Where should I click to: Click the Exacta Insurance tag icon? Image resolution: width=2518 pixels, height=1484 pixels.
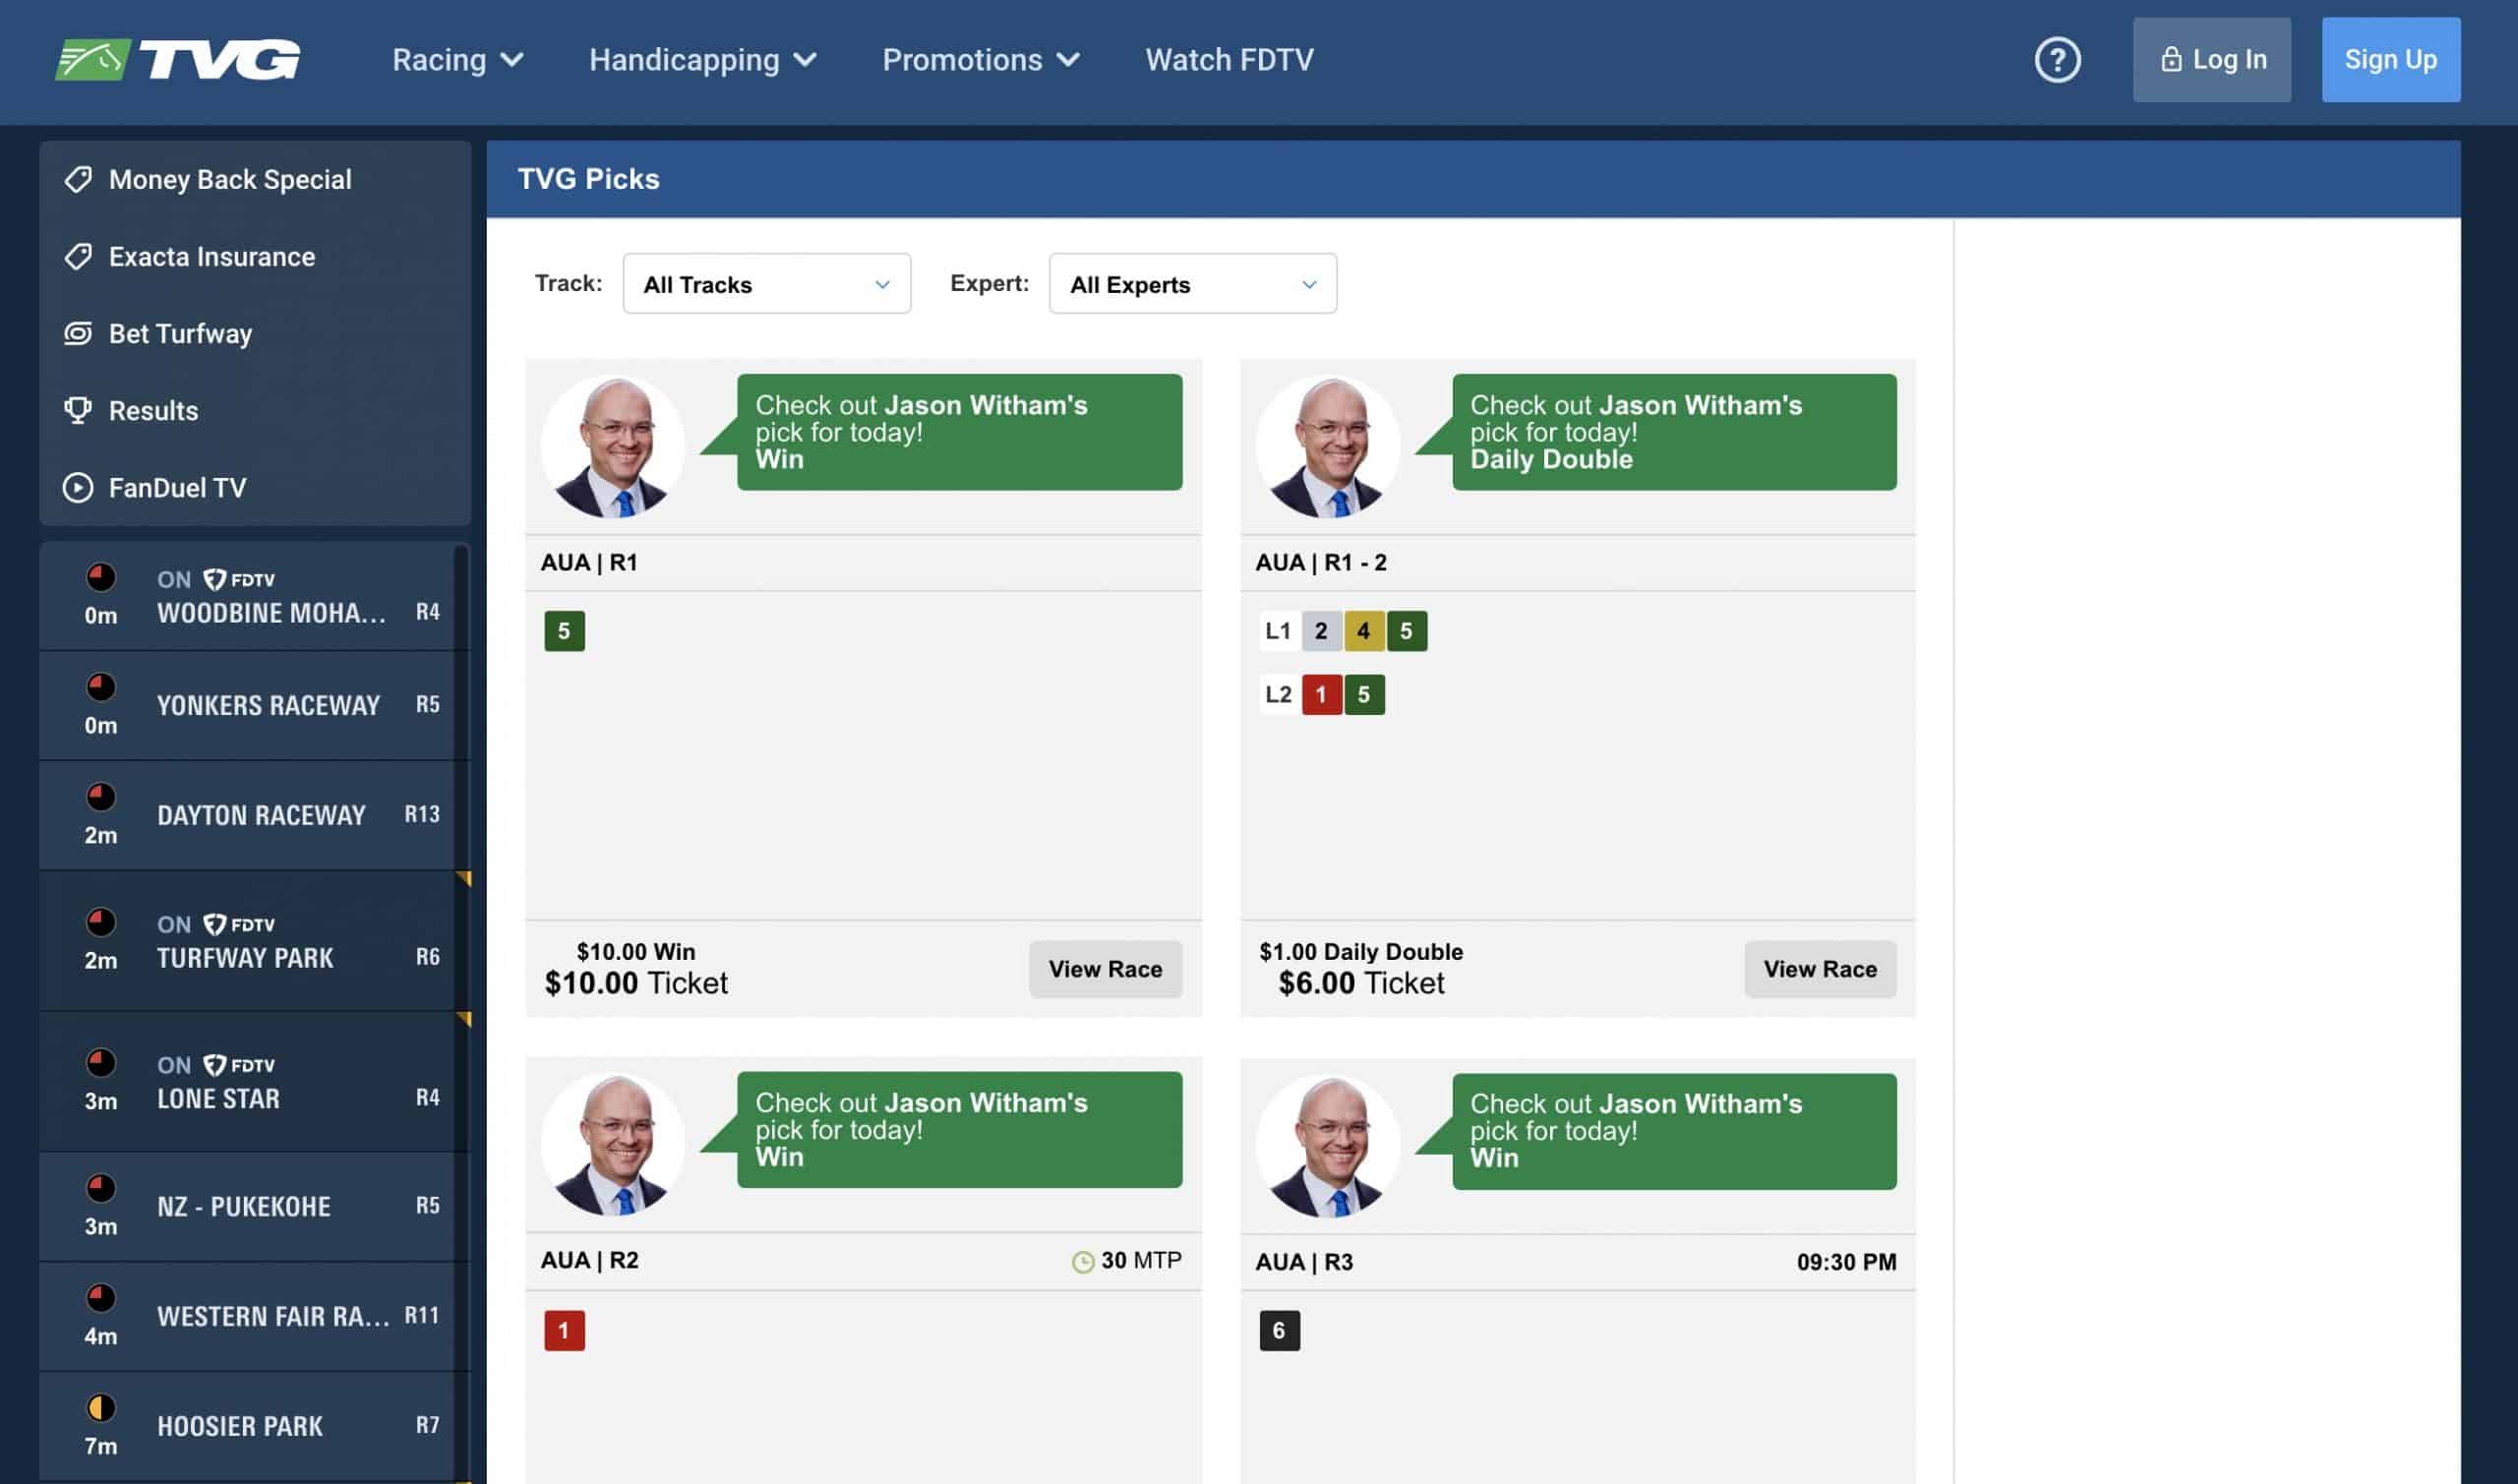coord(78,256)
